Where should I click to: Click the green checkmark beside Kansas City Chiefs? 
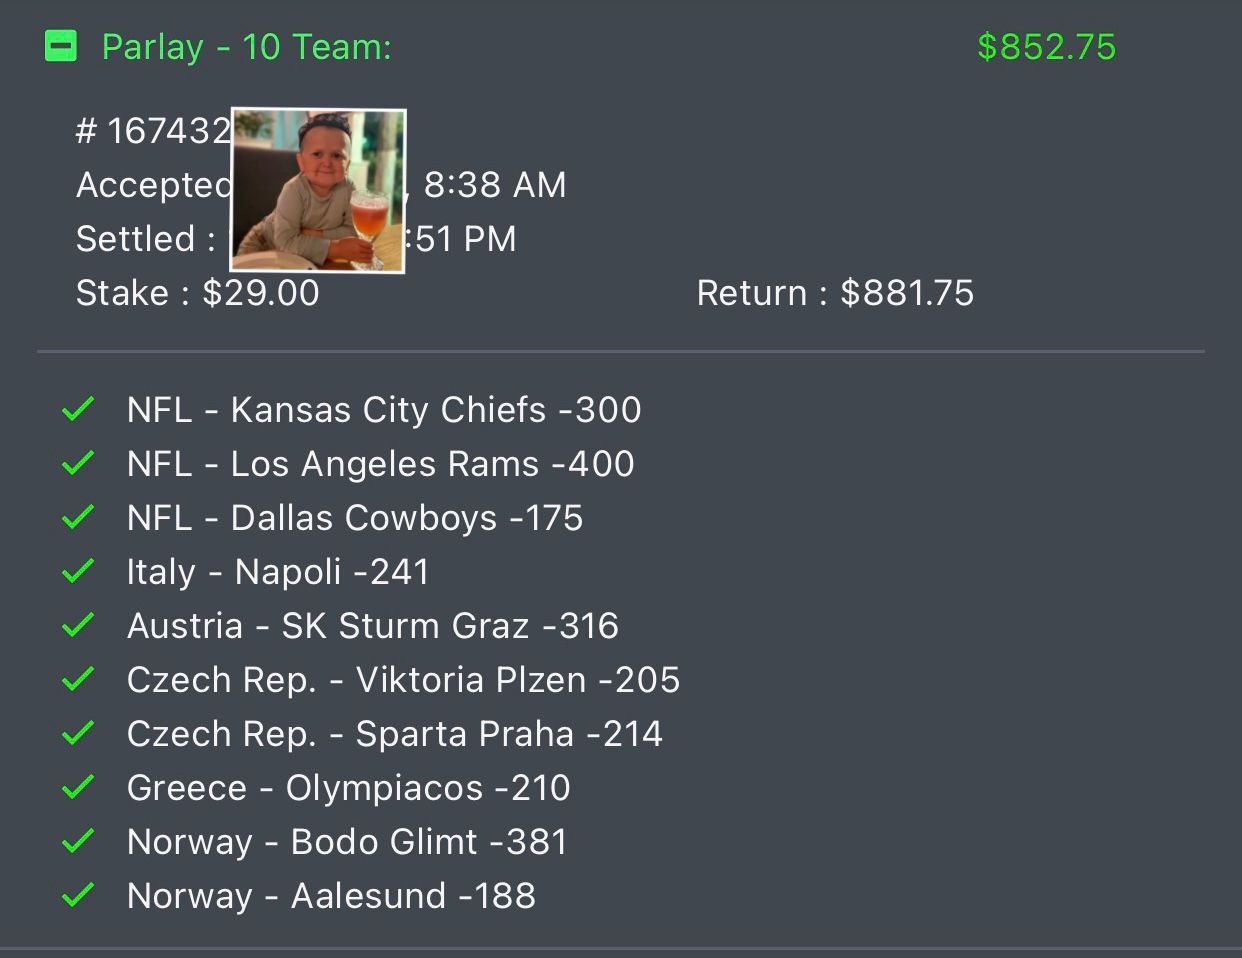78,409
